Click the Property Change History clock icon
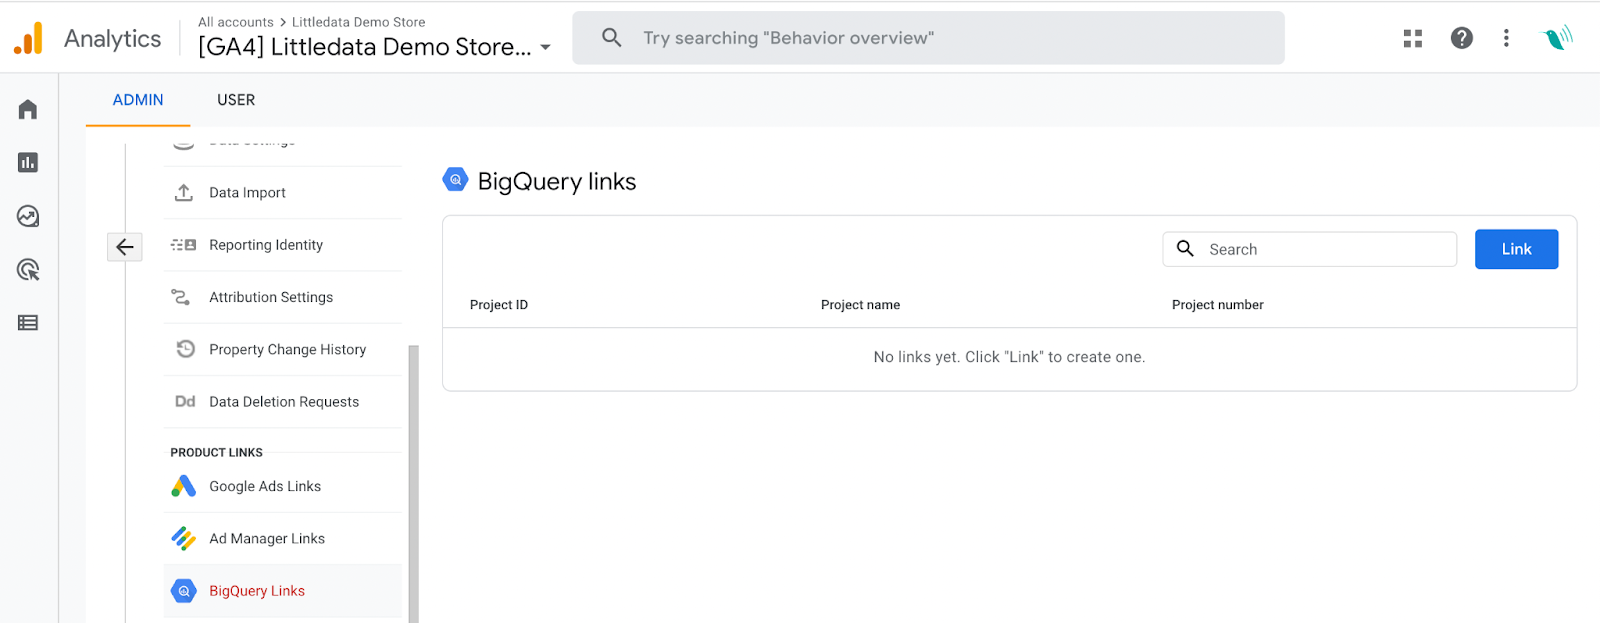This screenshot has width=1600, height=623. (x=185, y=349)
